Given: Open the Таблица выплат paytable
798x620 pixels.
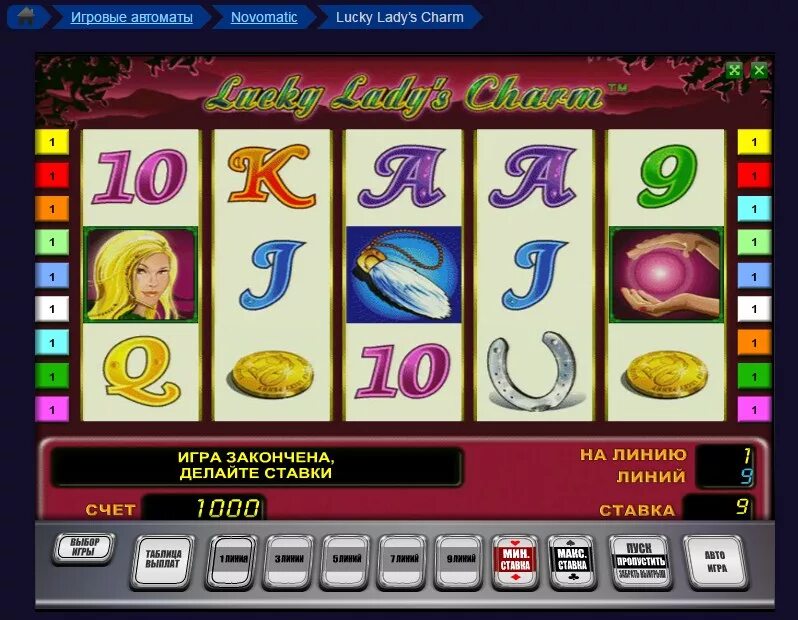Looking at the screenshot, I should point(162,561).
